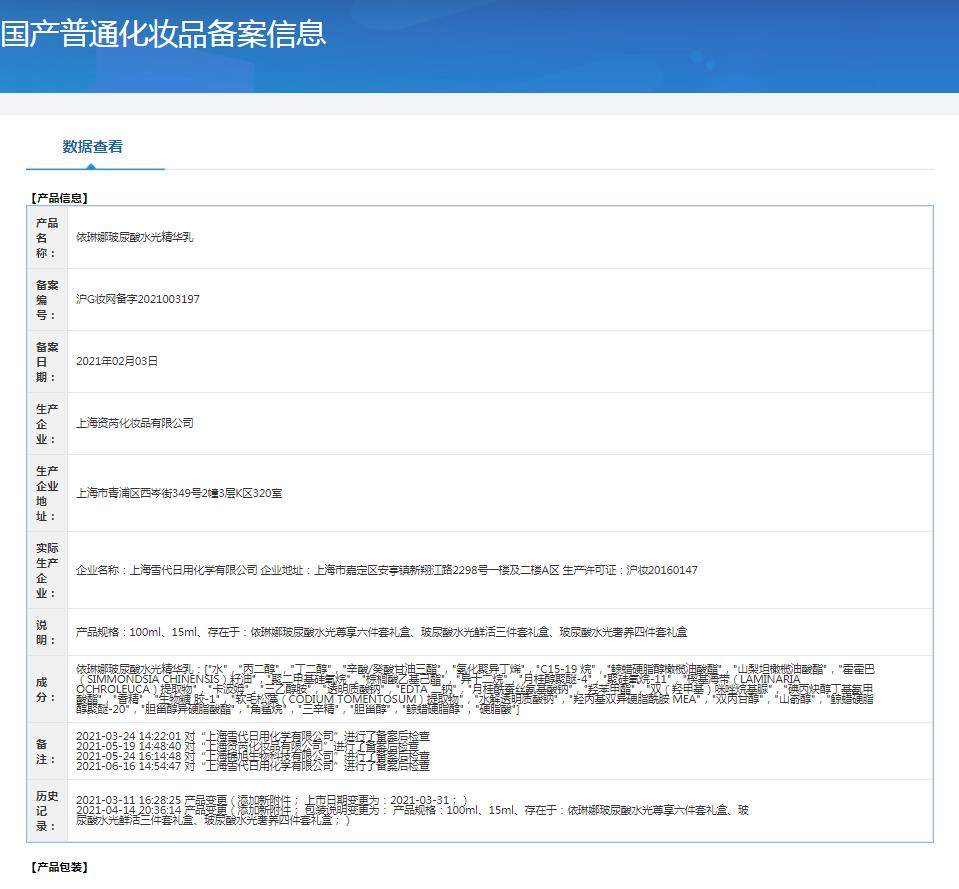959x889 pixels.
Task: Select history entry 2021-04-14 20:36:14 产品变更
Action: click(412, 815)
